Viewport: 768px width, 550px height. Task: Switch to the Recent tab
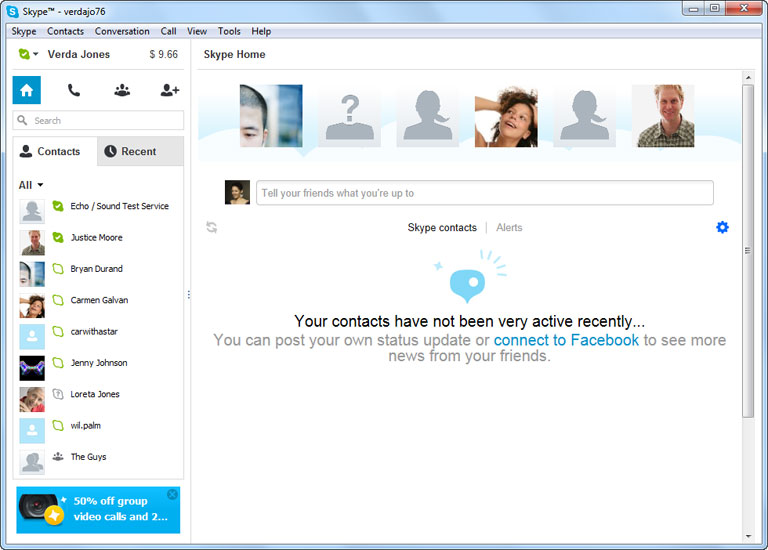pos(140,151)
